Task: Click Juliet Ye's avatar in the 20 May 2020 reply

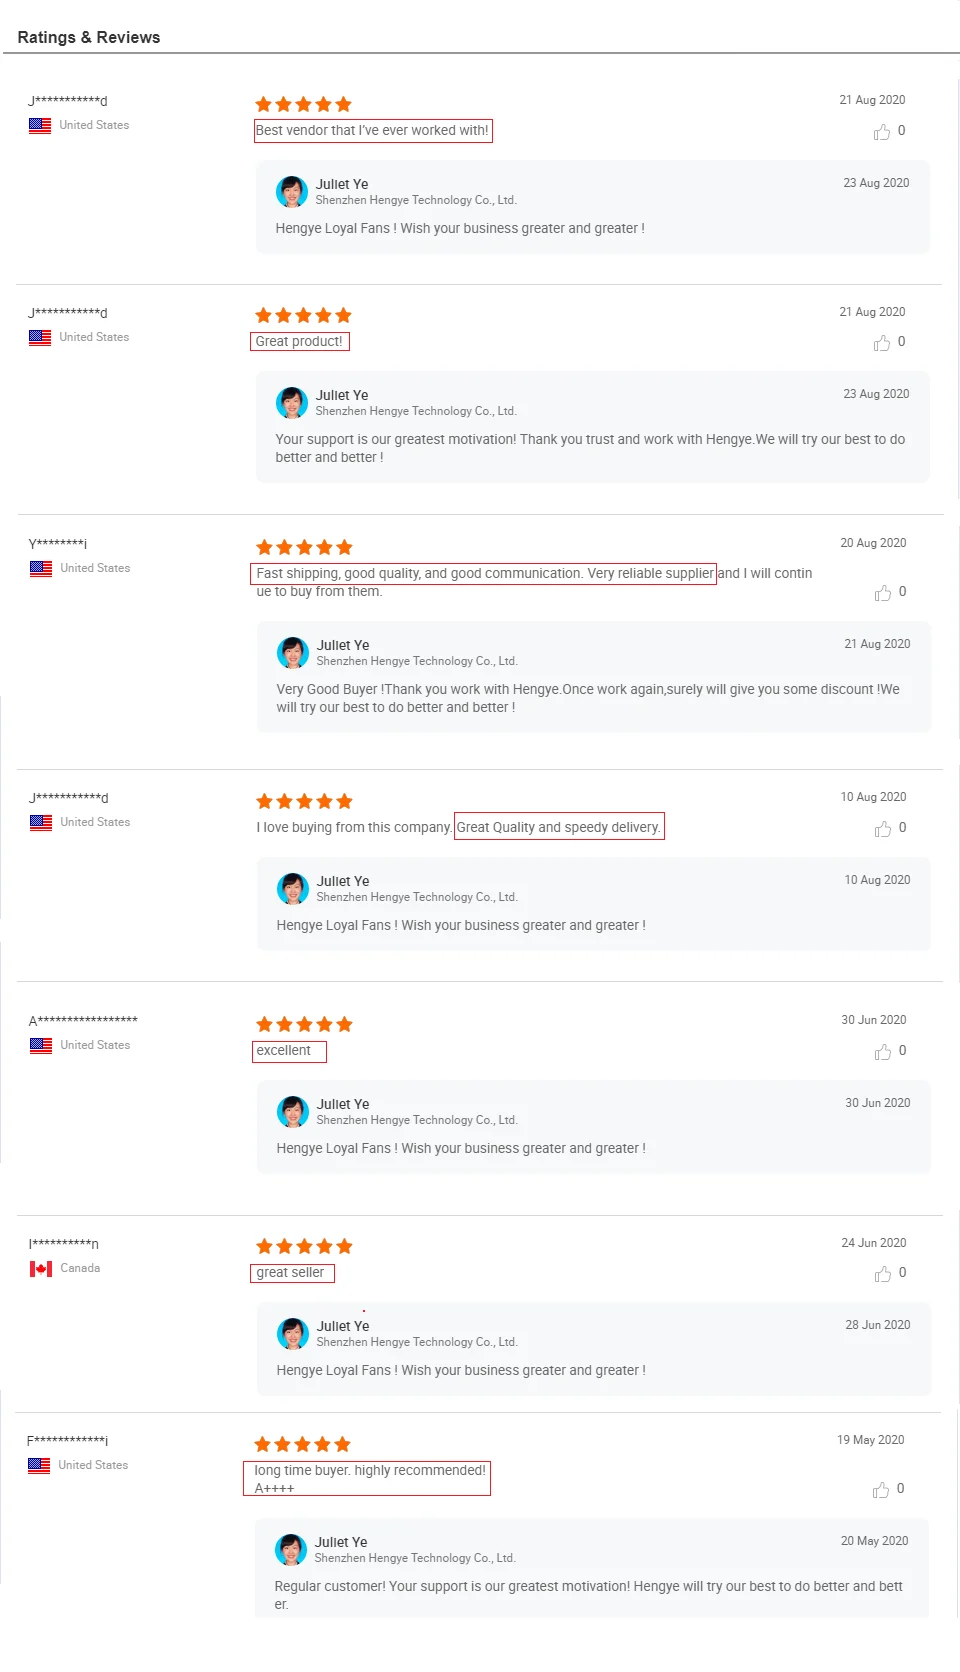Action: [x=291, y=1550]
